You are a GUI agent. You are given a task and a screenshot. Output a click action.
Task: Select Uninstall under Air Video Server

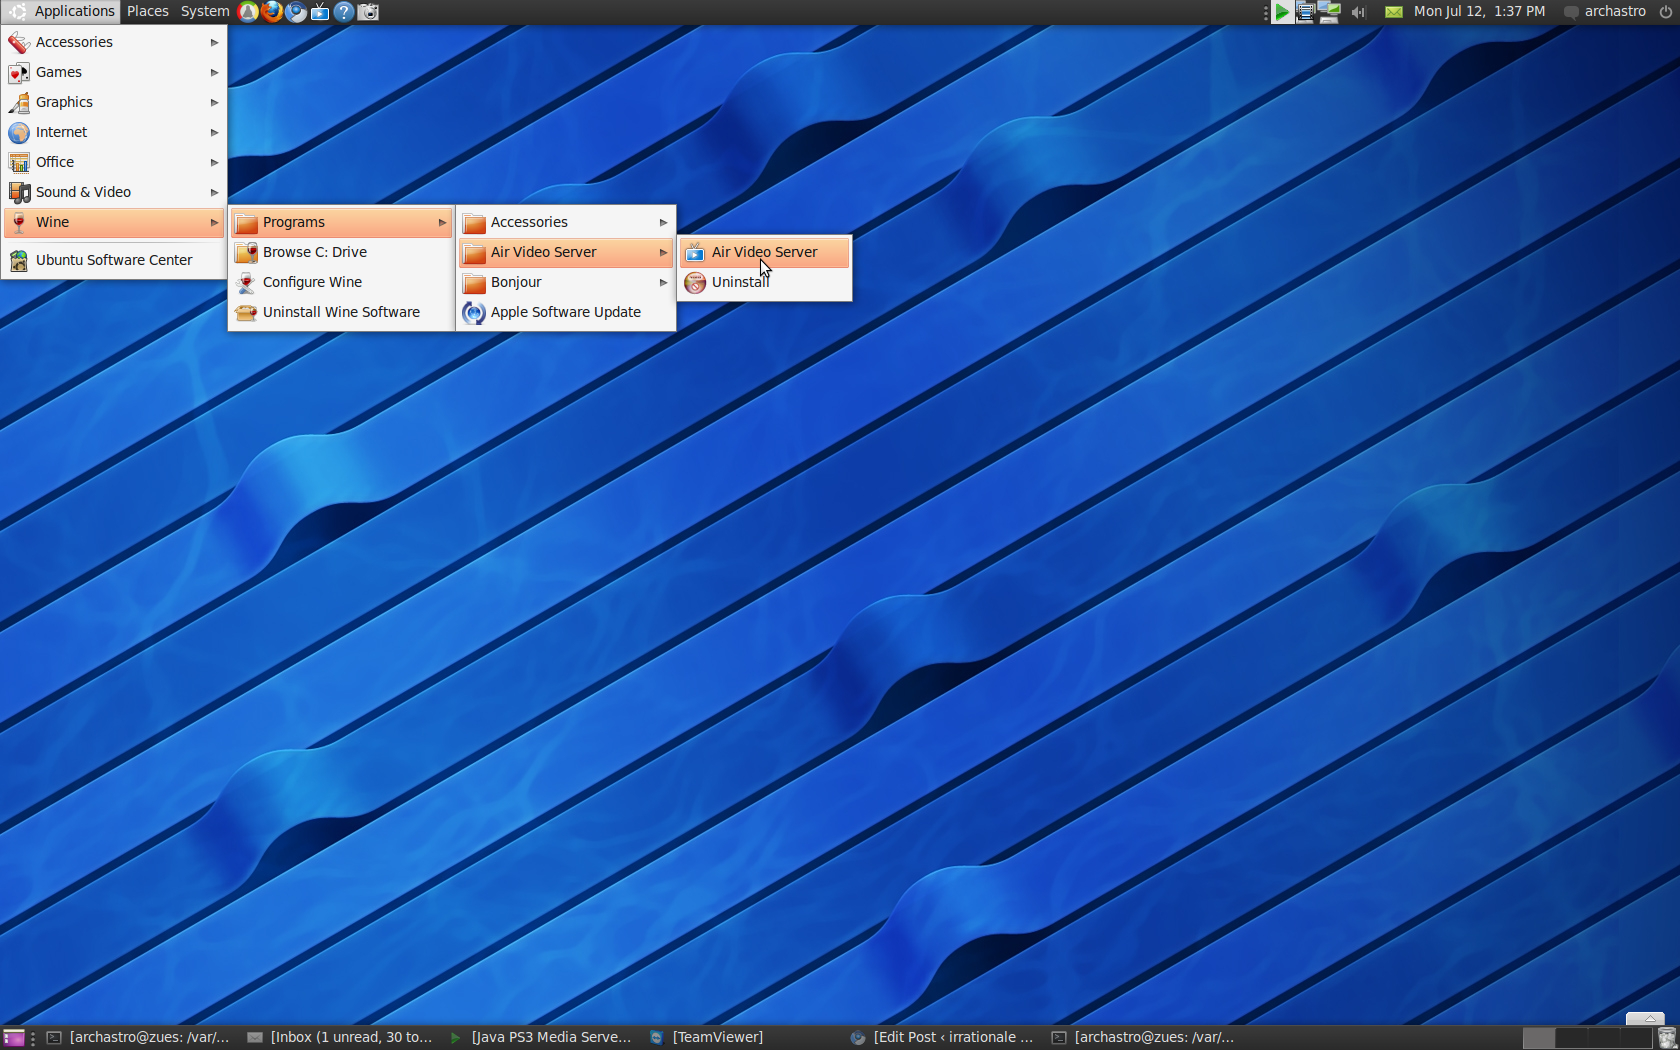(740, 282)
